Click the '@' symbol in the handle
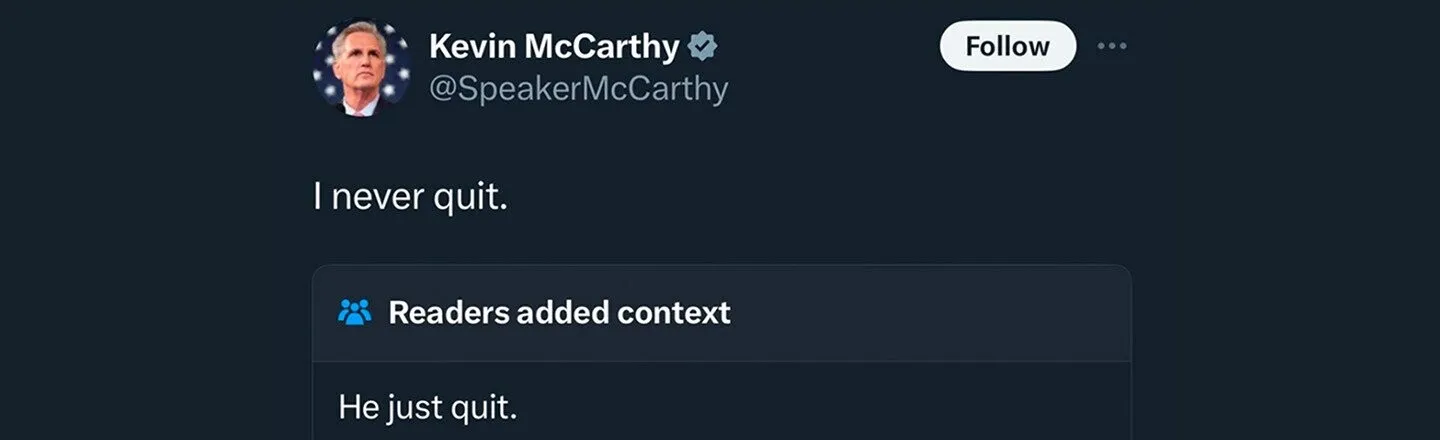The image size is (1440, 440). (441, 90)
